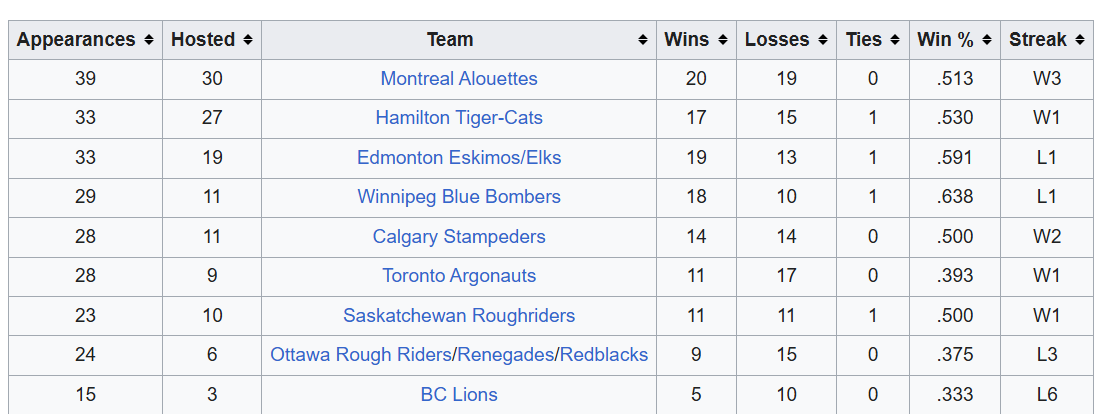
Task: Open the Hamilton Tiger-Cats team page
Action: click(459, 118)
